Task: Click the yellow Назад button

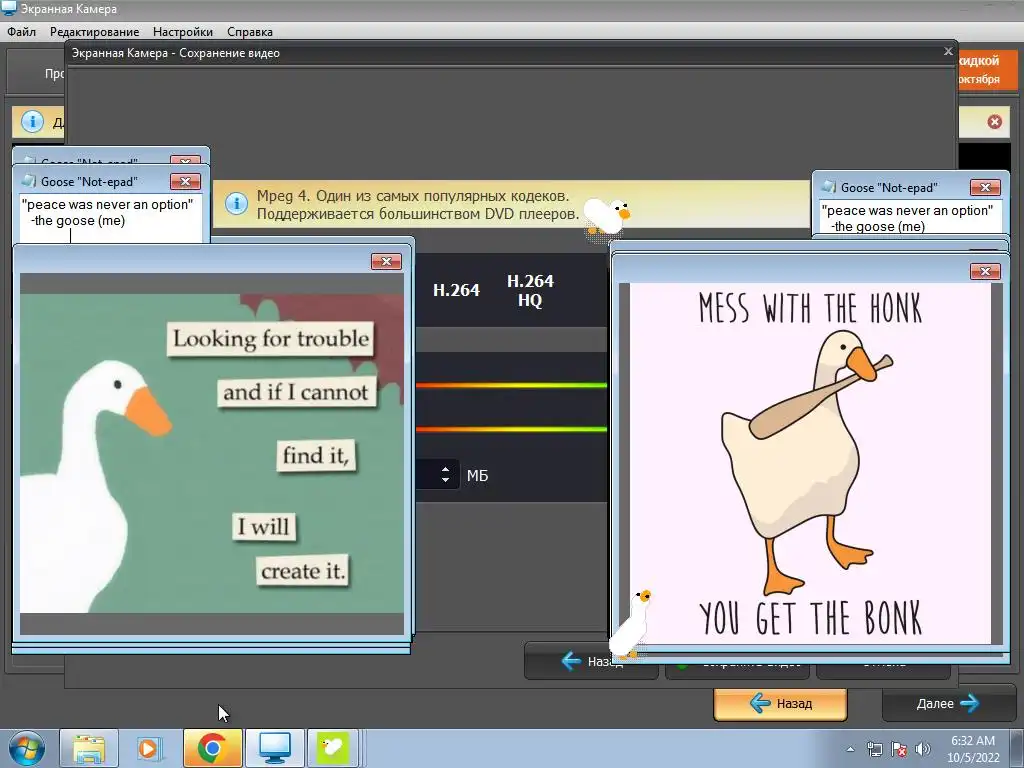Action: coord(780,703)
